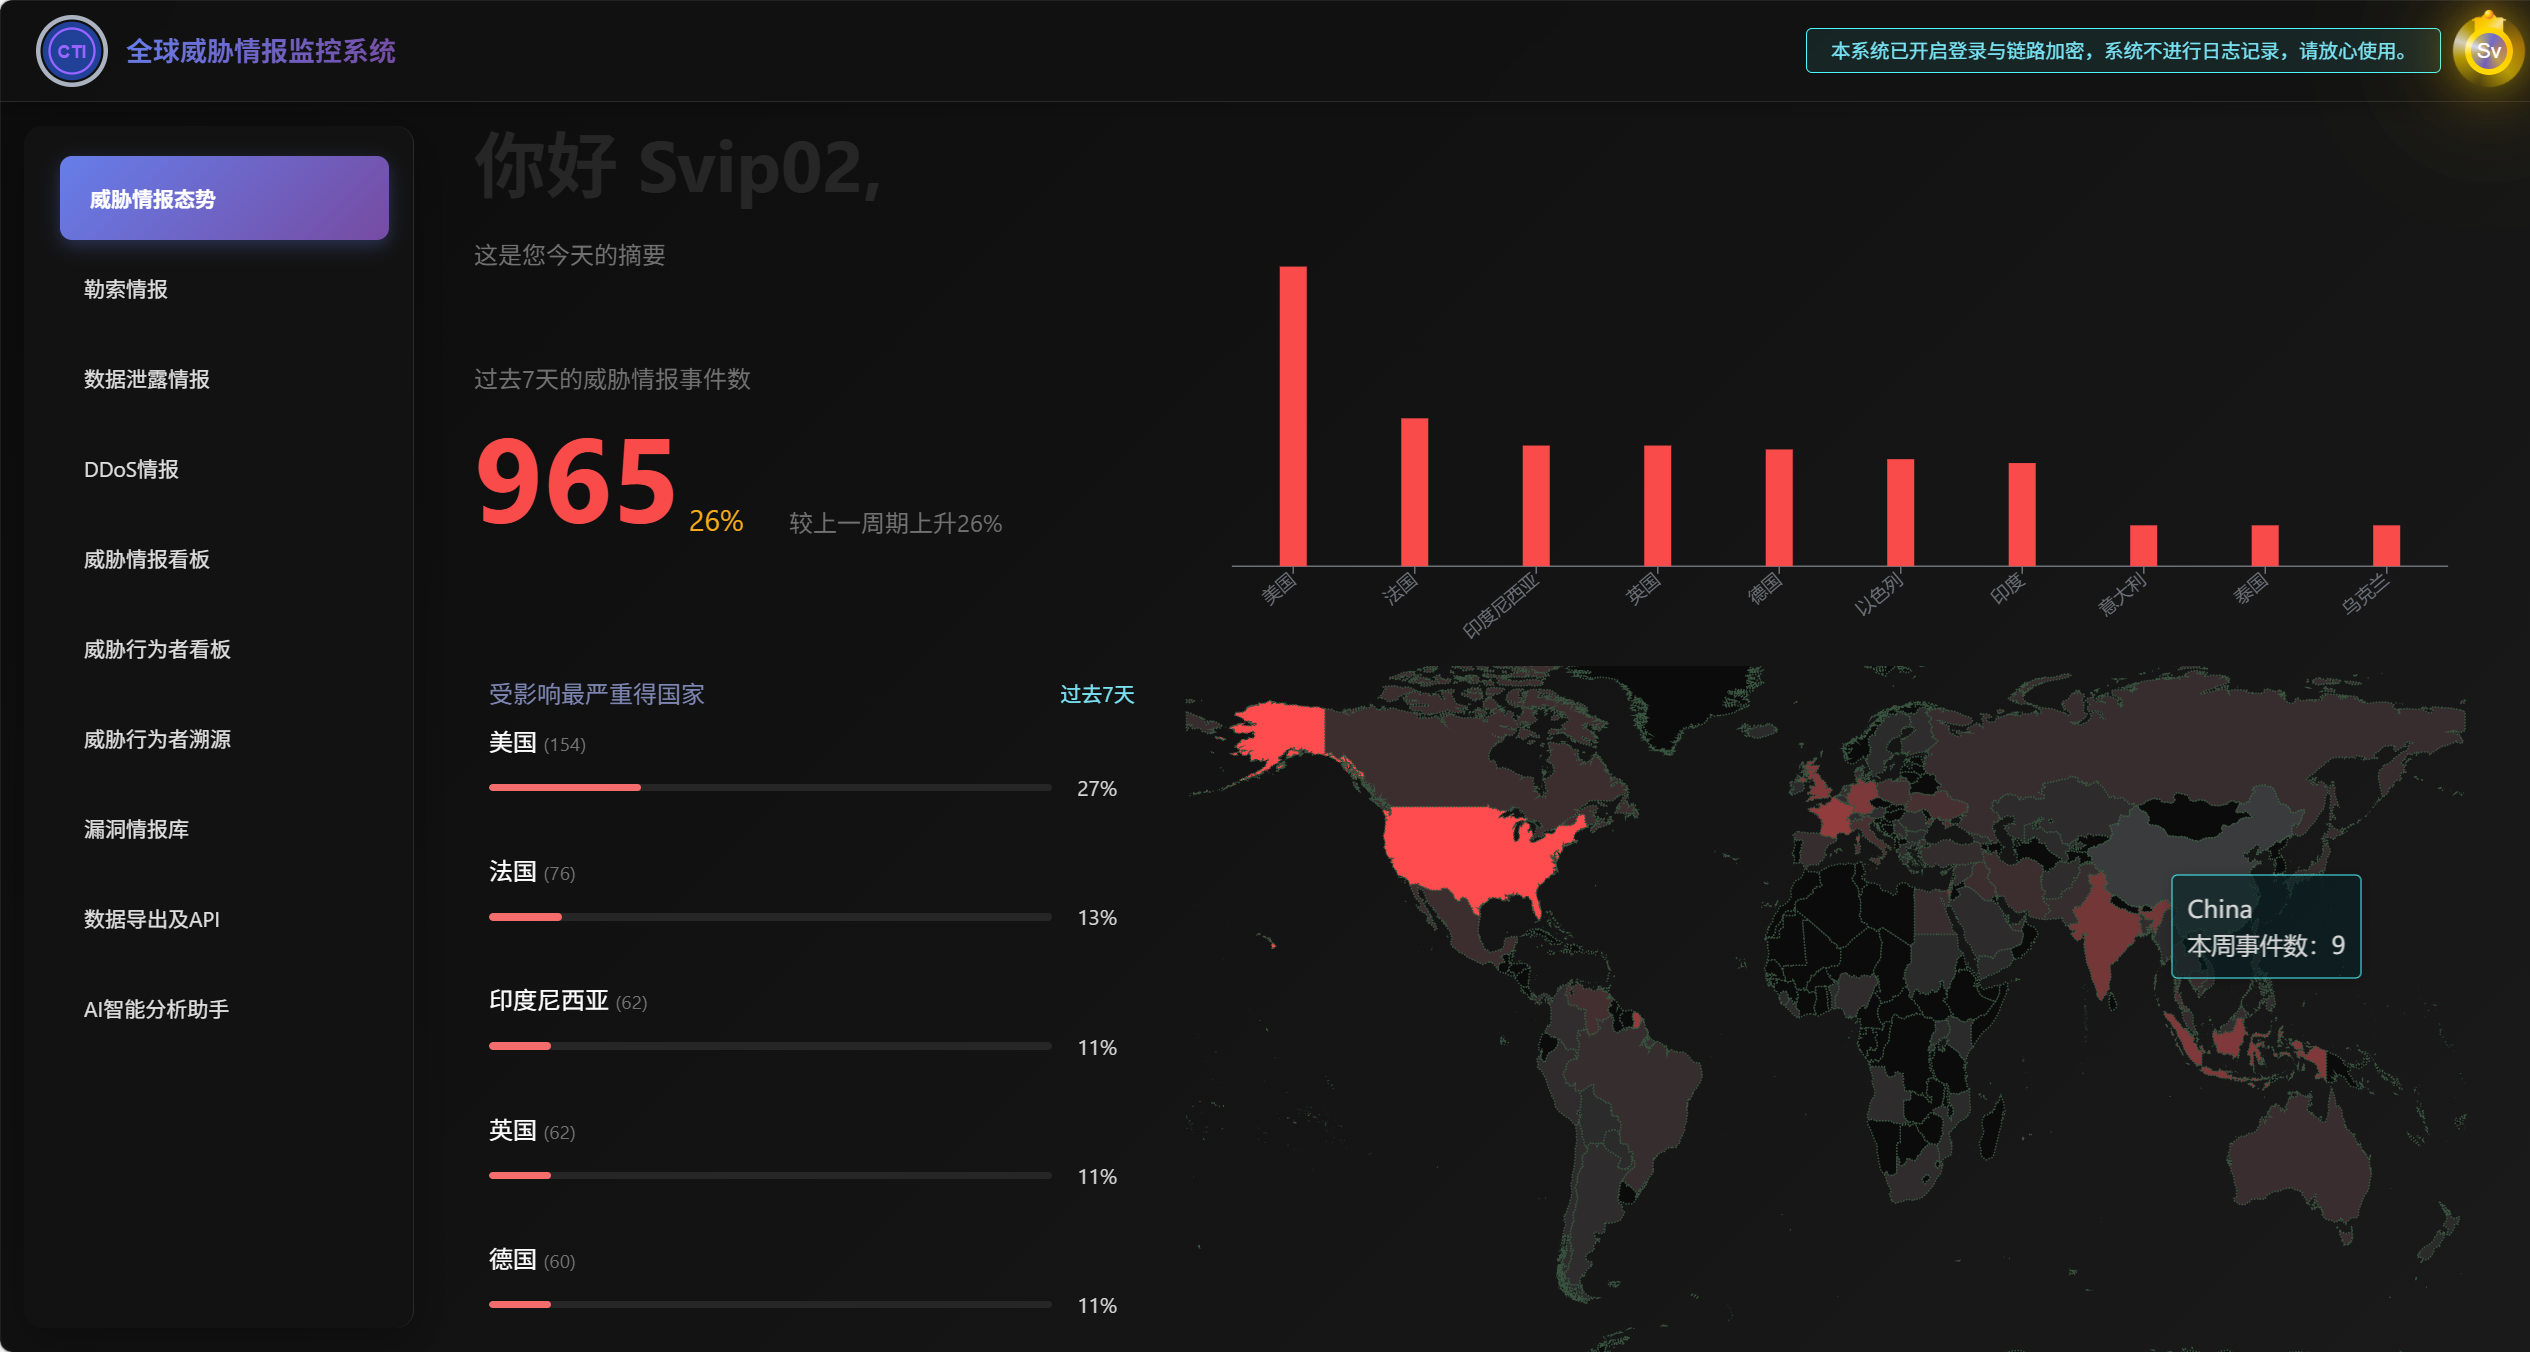The width and height of the screenshot is (2530, 1352).
Task: Click the 乌克兰 bar in chart
Action: point(2386,545)
